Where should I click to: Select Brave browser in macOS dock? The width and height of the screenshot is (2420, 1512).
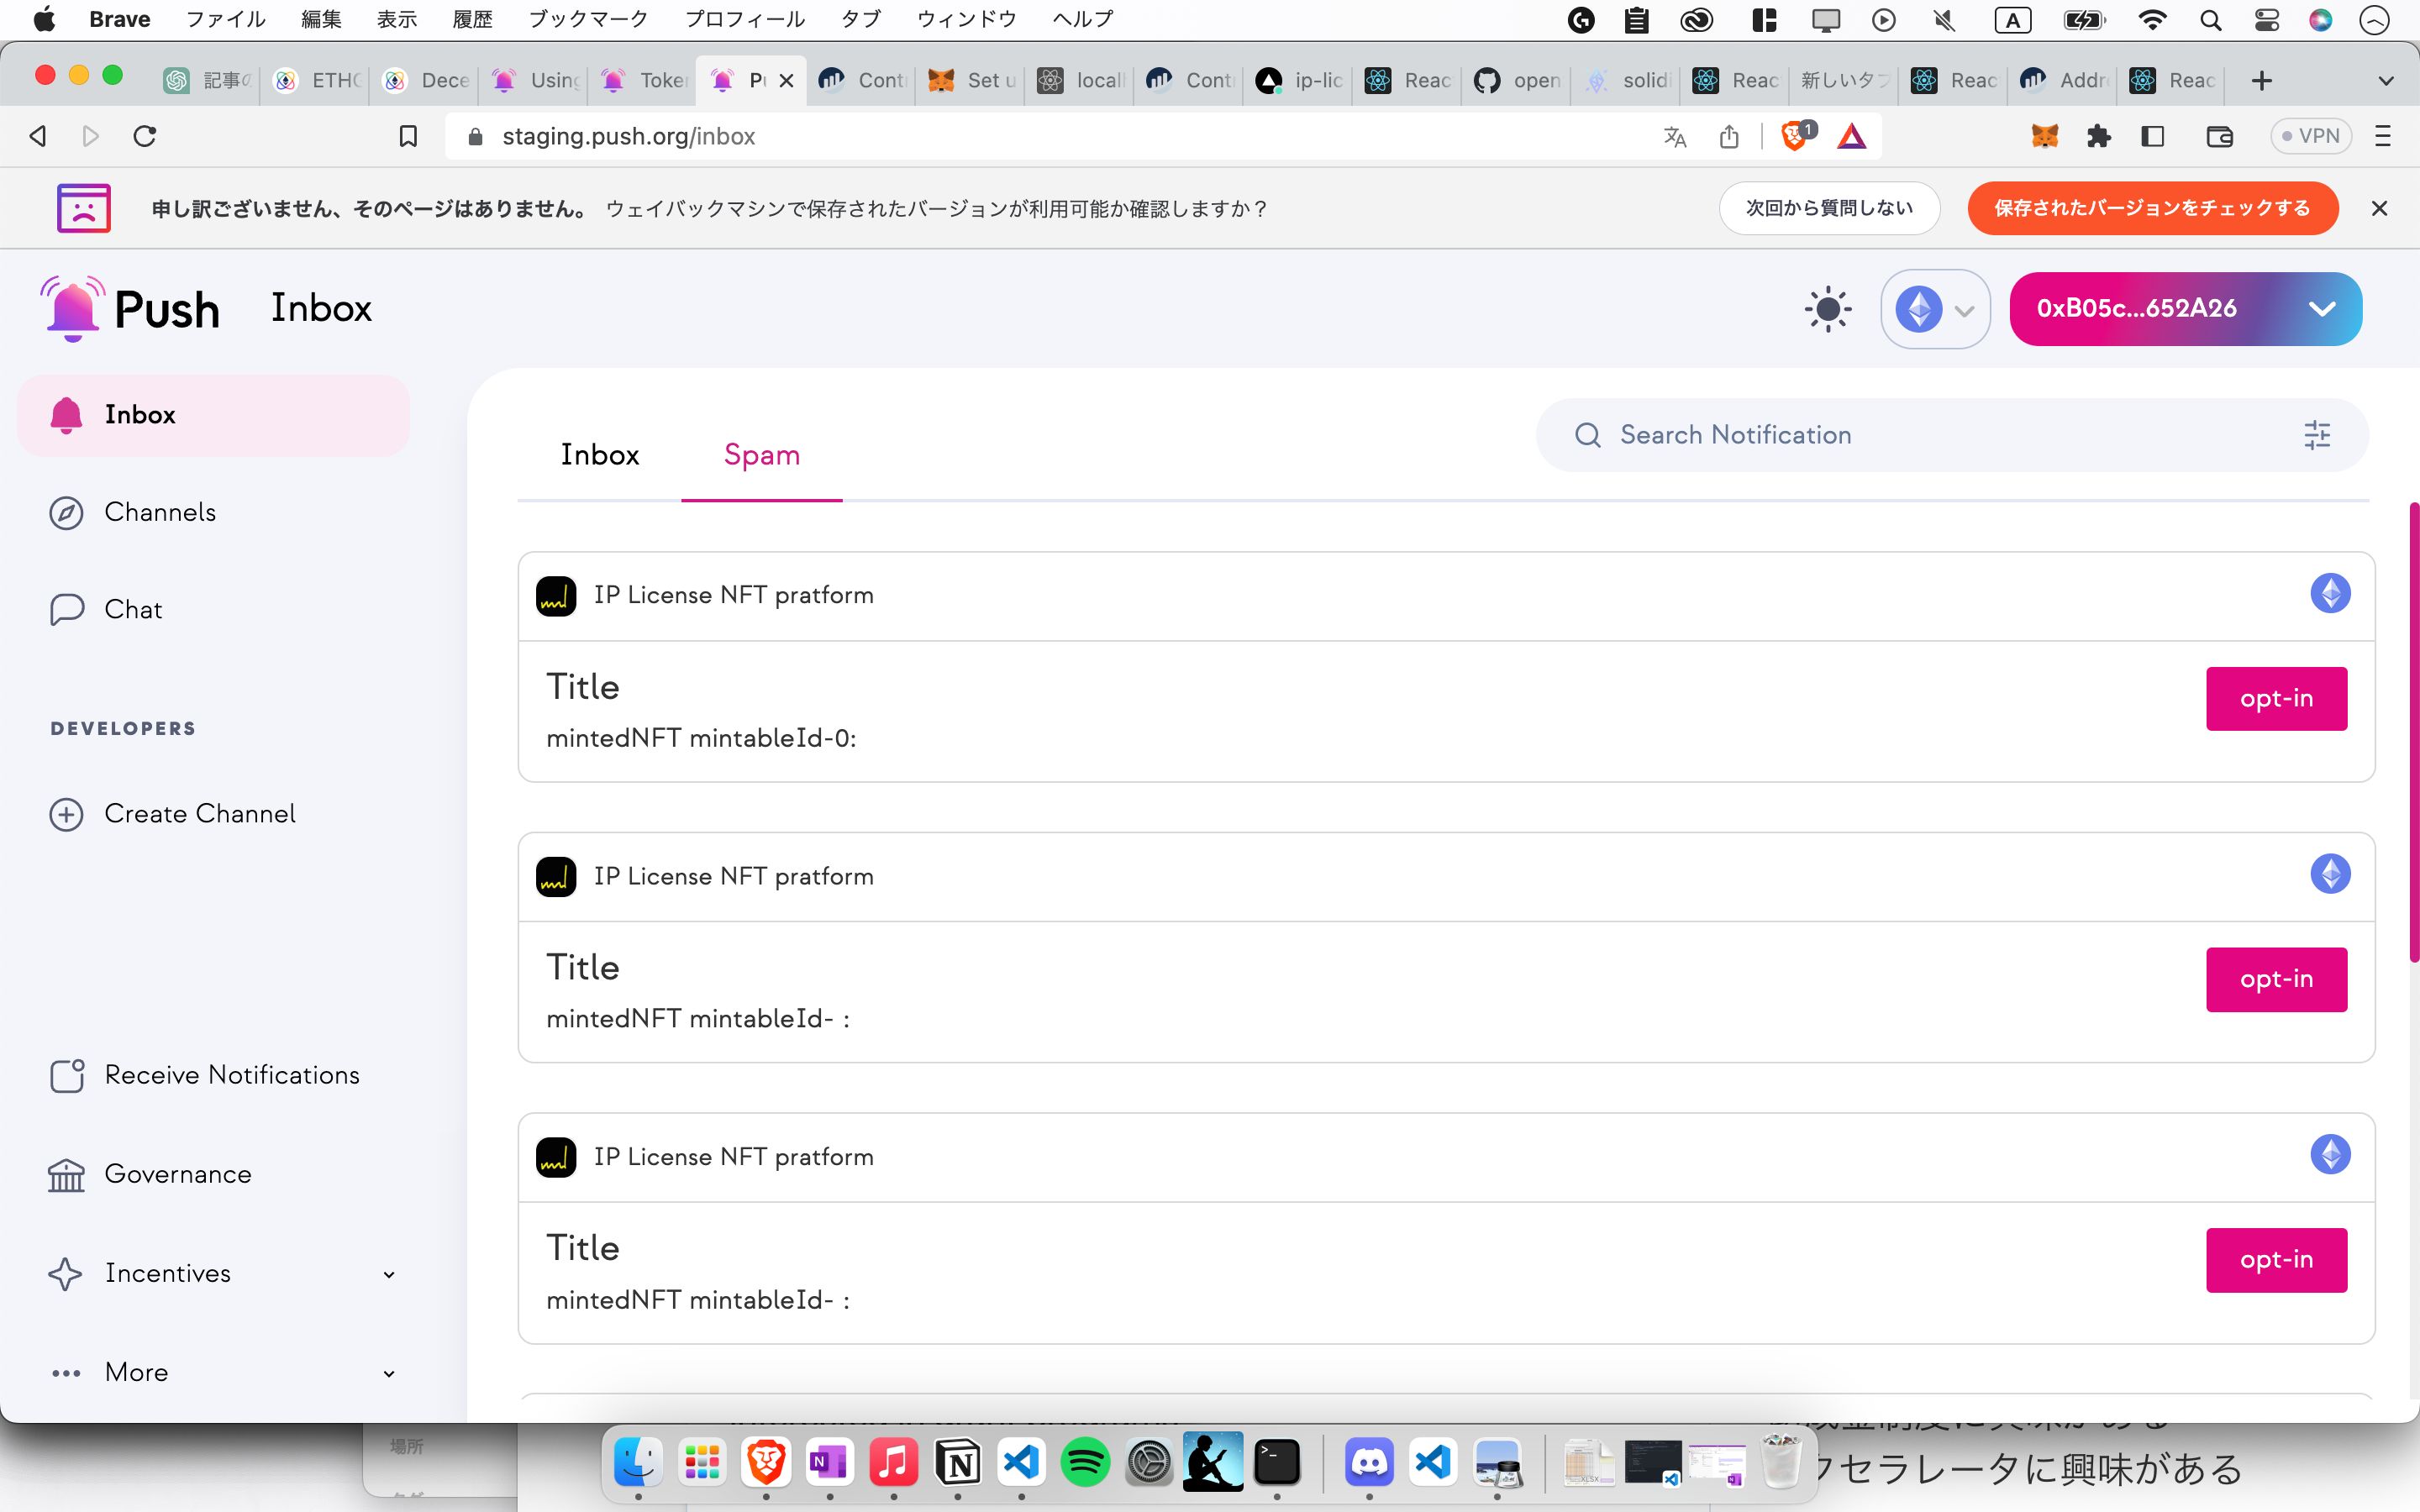coord(765,1463)
